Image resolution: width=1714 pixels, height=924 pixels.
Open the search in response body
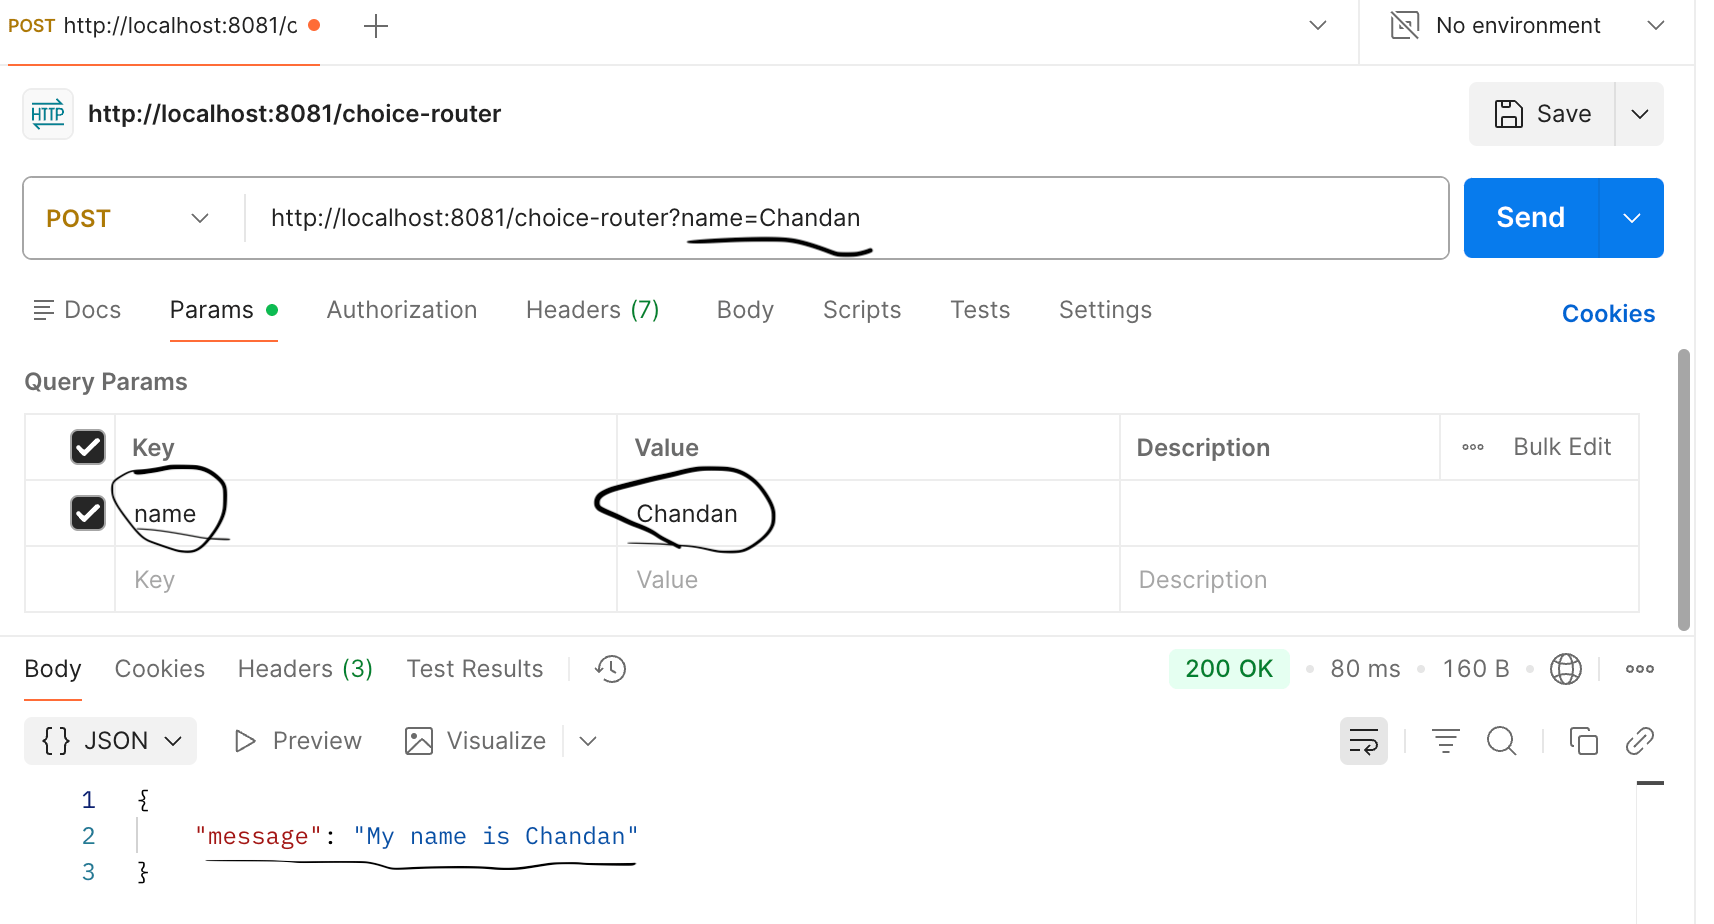[x=1502, y=741]
